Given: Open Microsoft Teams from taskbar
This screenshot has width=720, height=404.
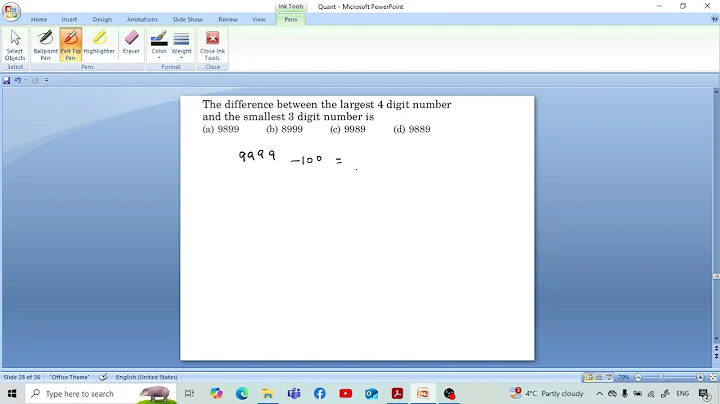Looking at the screenshot, I should [294, 393].
